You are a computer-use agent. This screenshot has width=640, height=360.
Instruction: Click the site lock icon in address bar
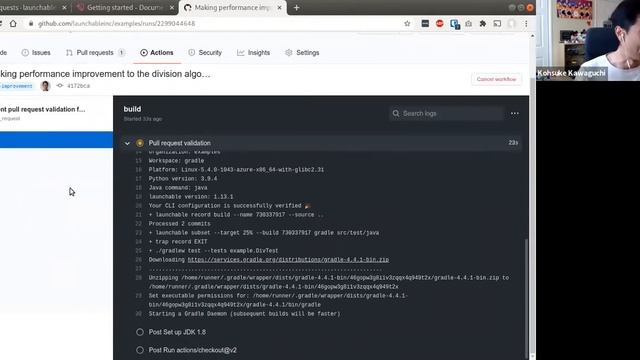click(31, 24)
